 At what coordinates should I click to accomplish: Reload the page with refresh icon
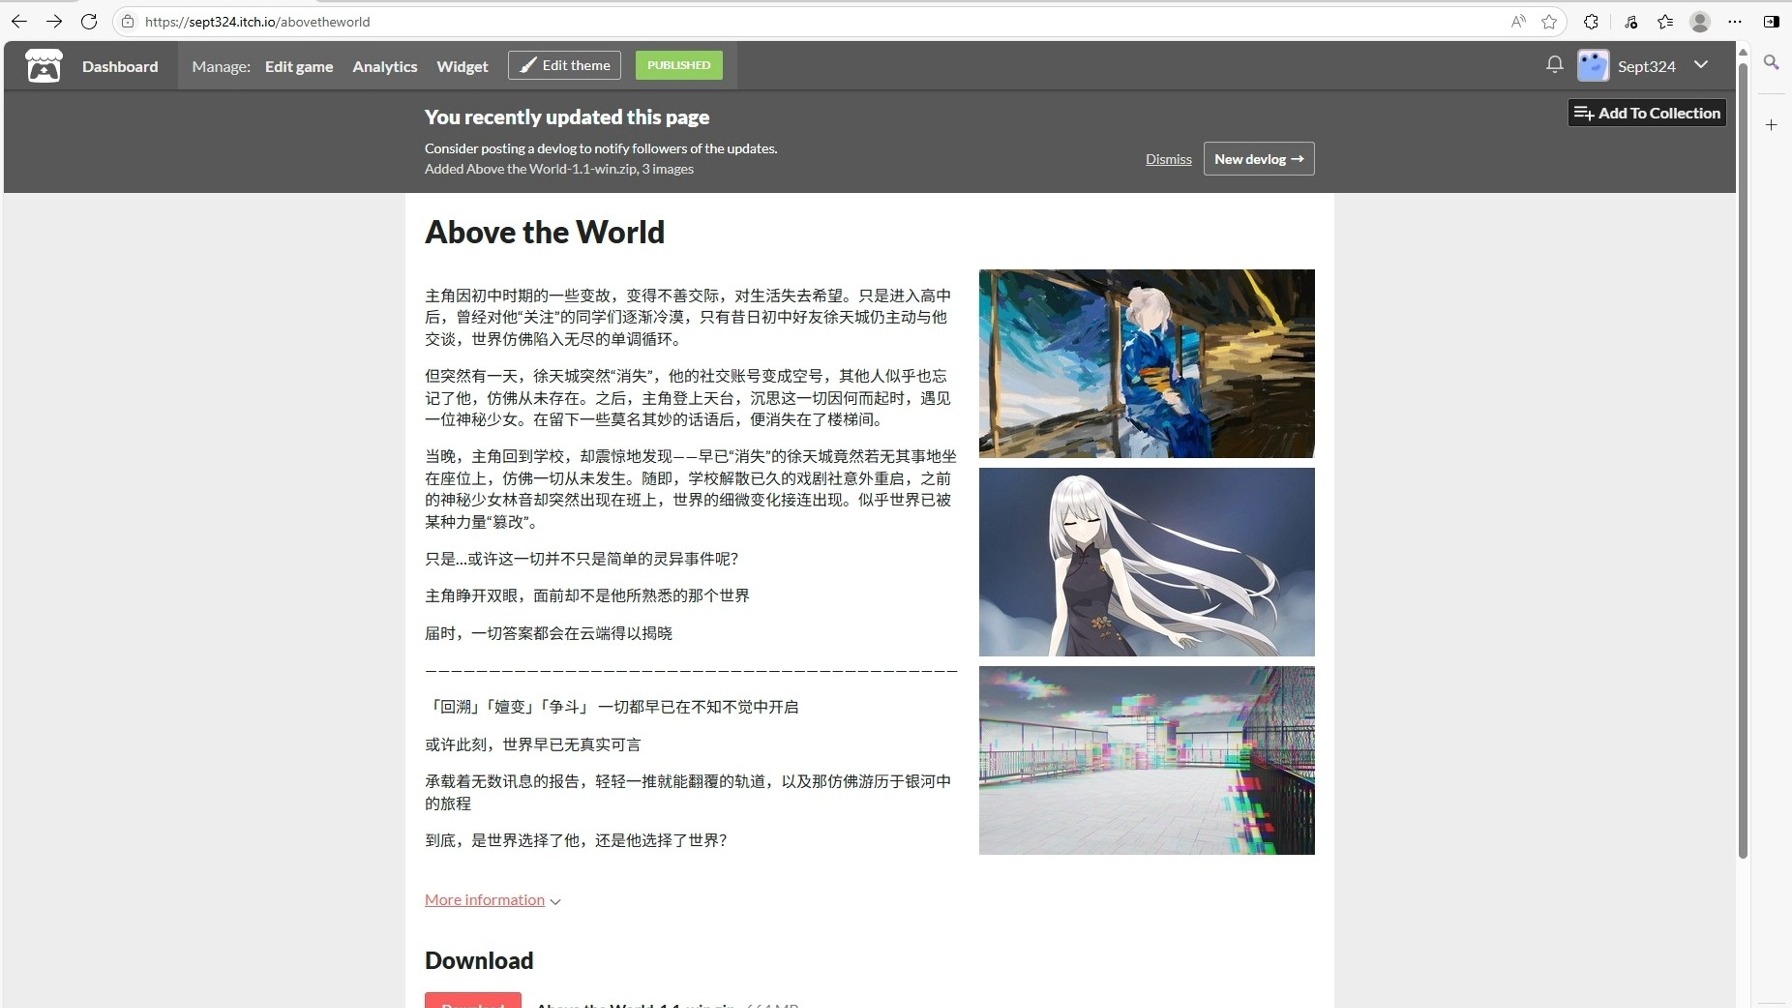pyautogui.click(x=89, y=21)
